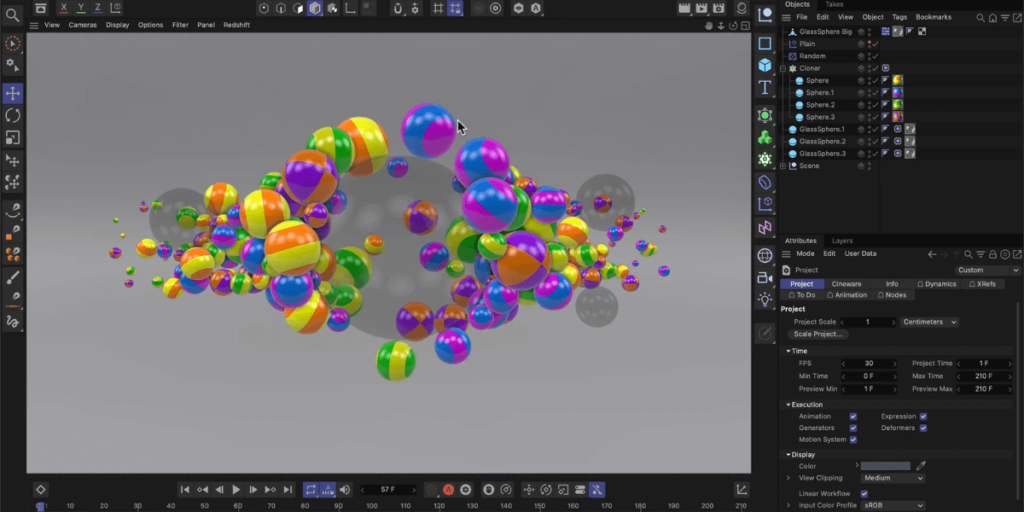Open the viewport Cameras menu

point(82,25)
